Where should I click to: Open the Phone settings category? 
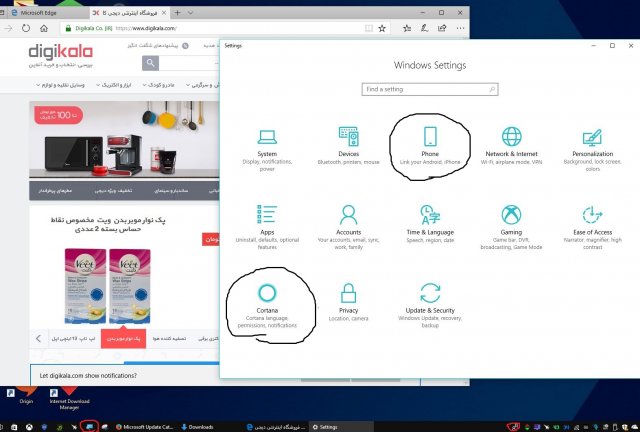pos(429,146)
